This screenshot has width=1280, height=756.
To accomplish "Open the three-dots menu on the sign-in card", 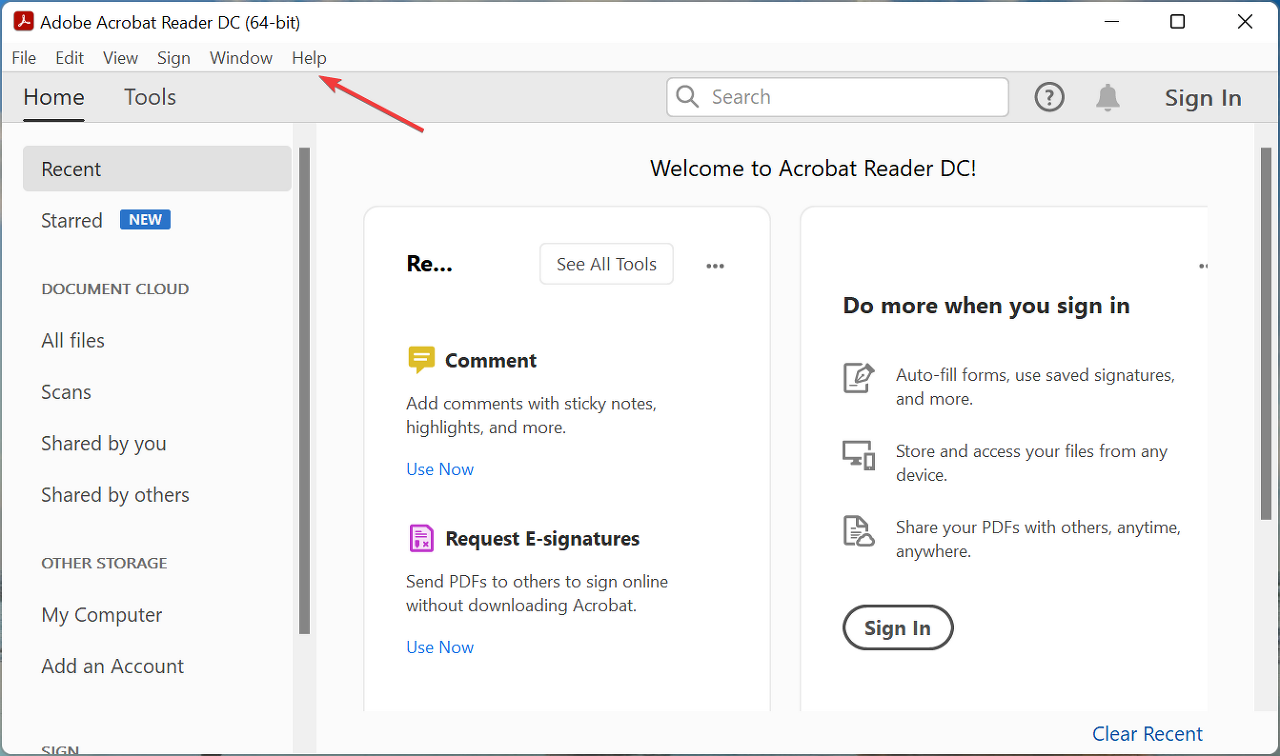I will coord(1203,266).
